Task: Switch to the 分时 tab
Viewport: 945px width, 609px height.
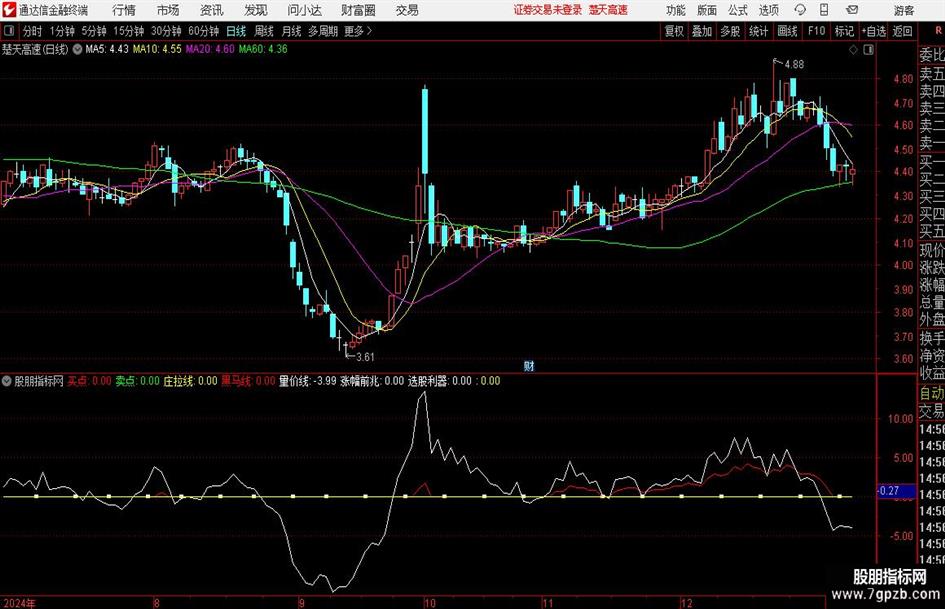Action: coord(33,31)
